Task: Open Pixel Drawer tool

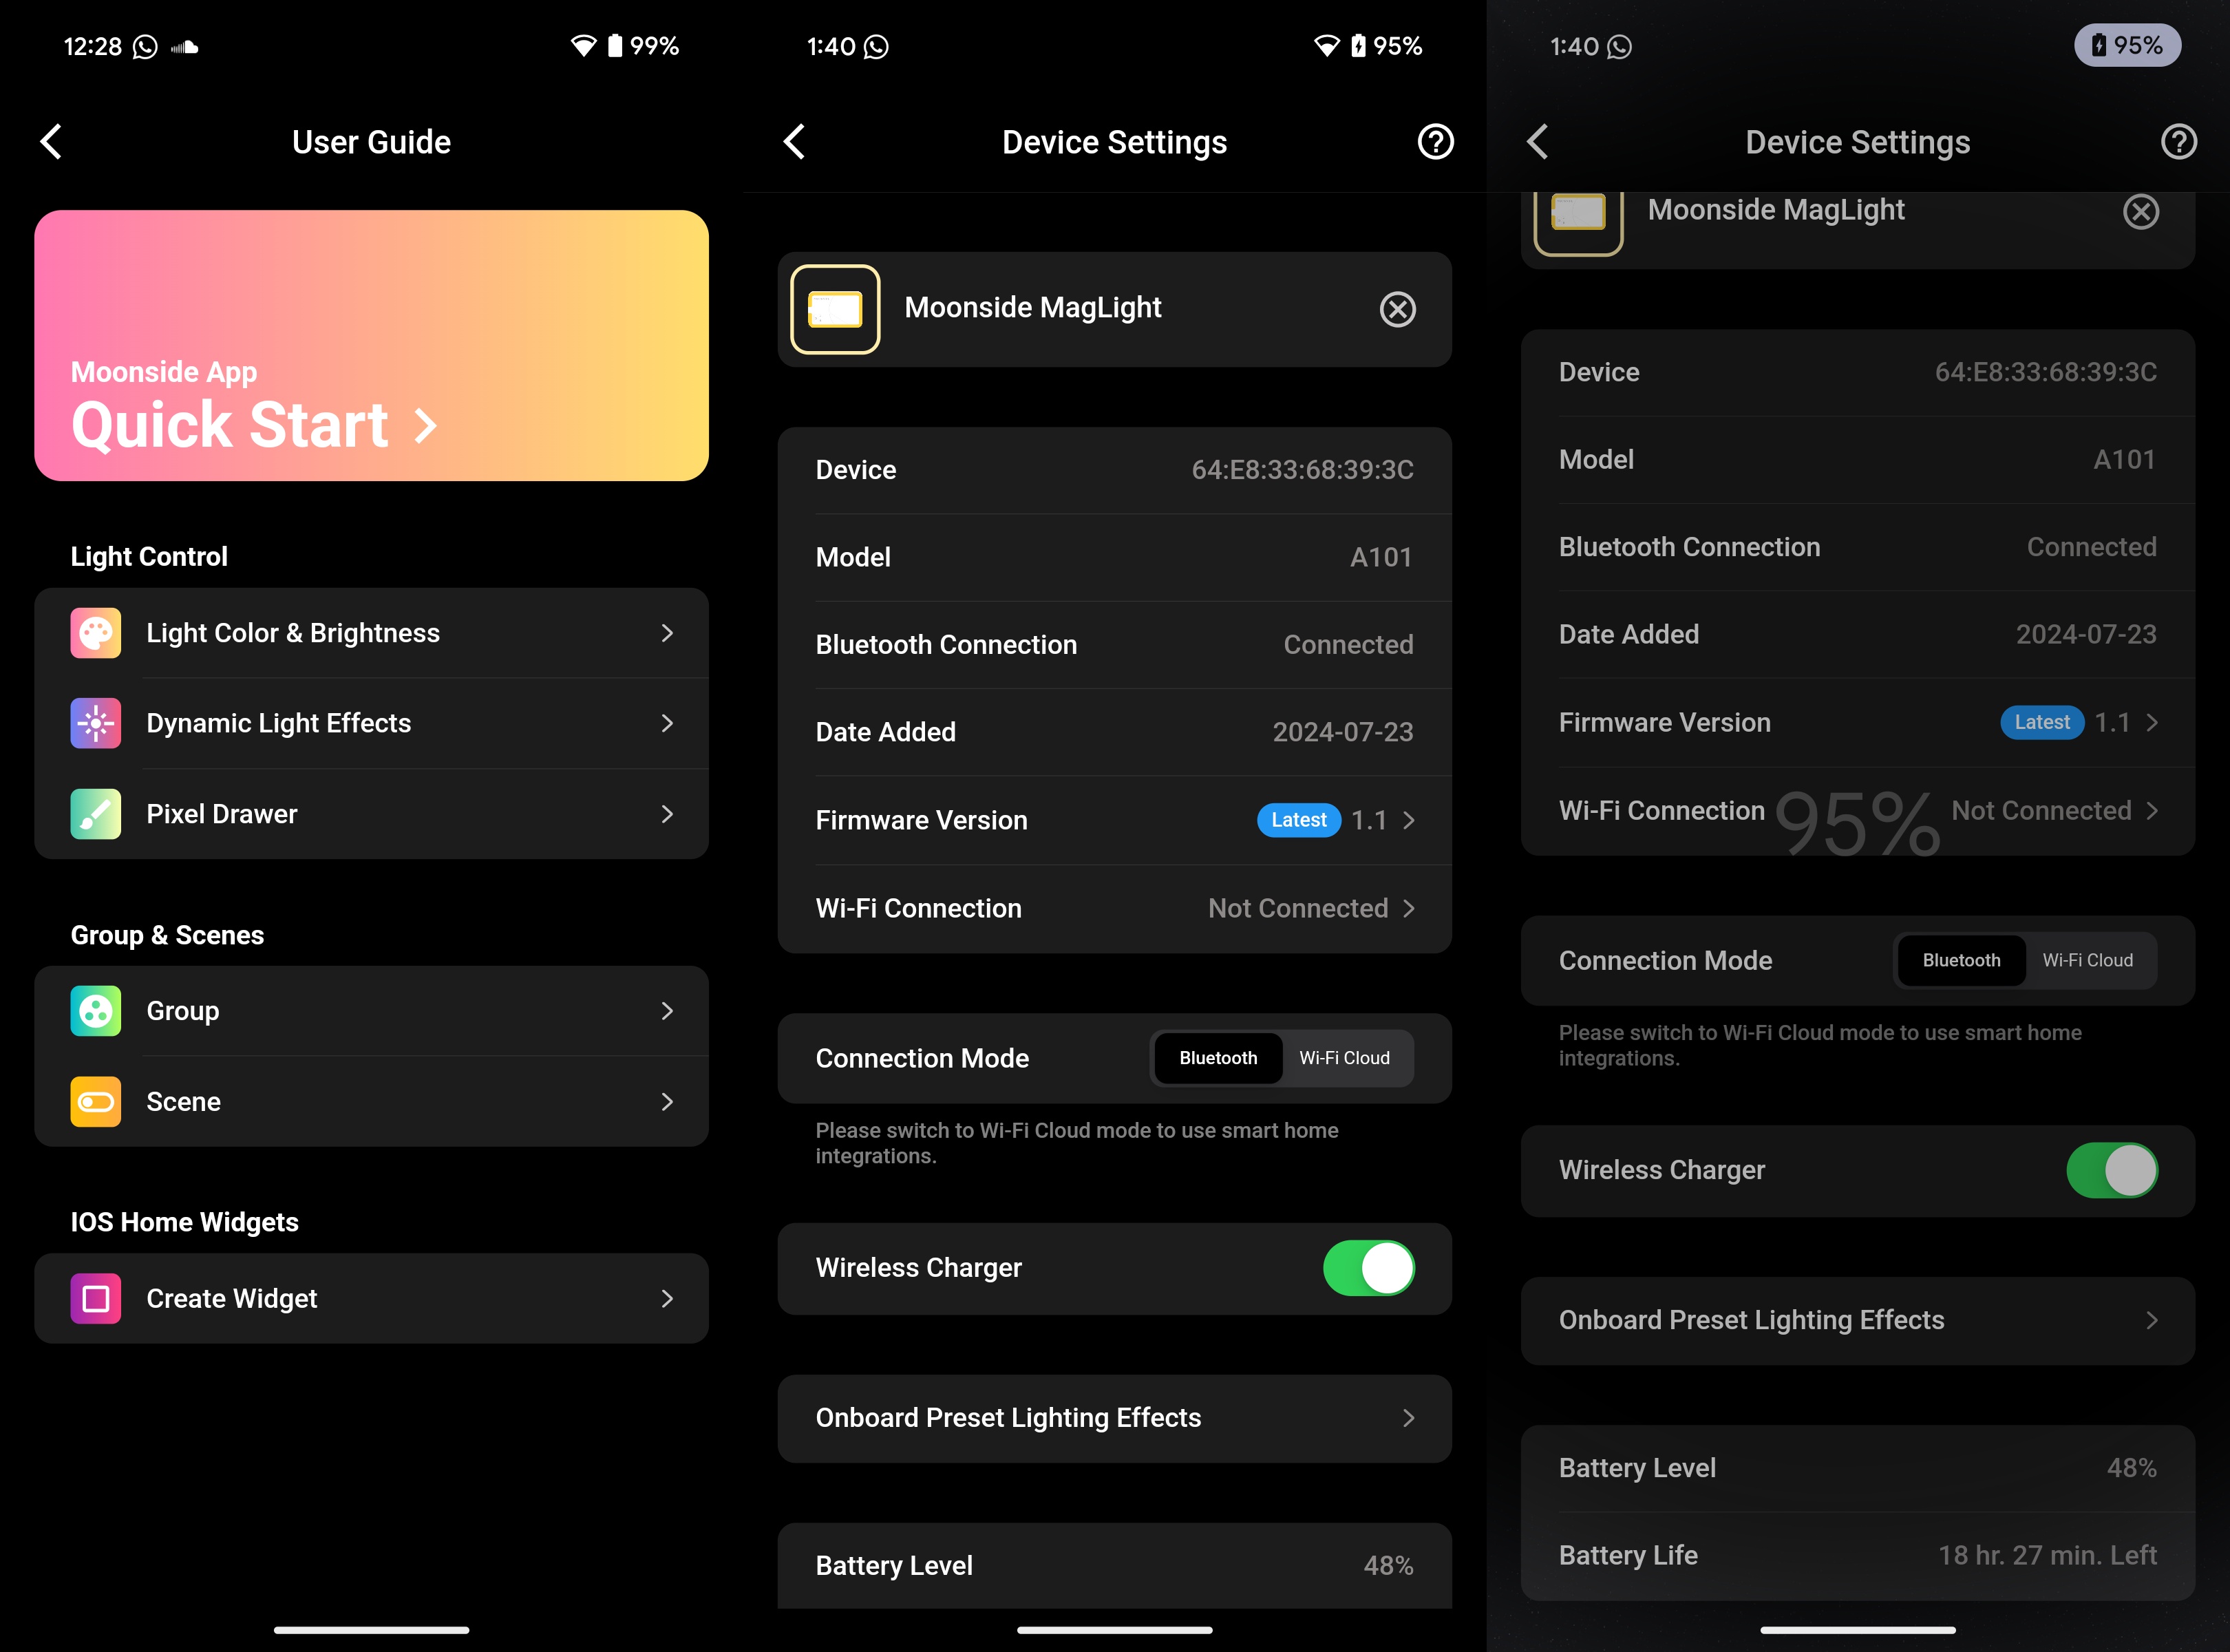Action: (x=372, y=812)
